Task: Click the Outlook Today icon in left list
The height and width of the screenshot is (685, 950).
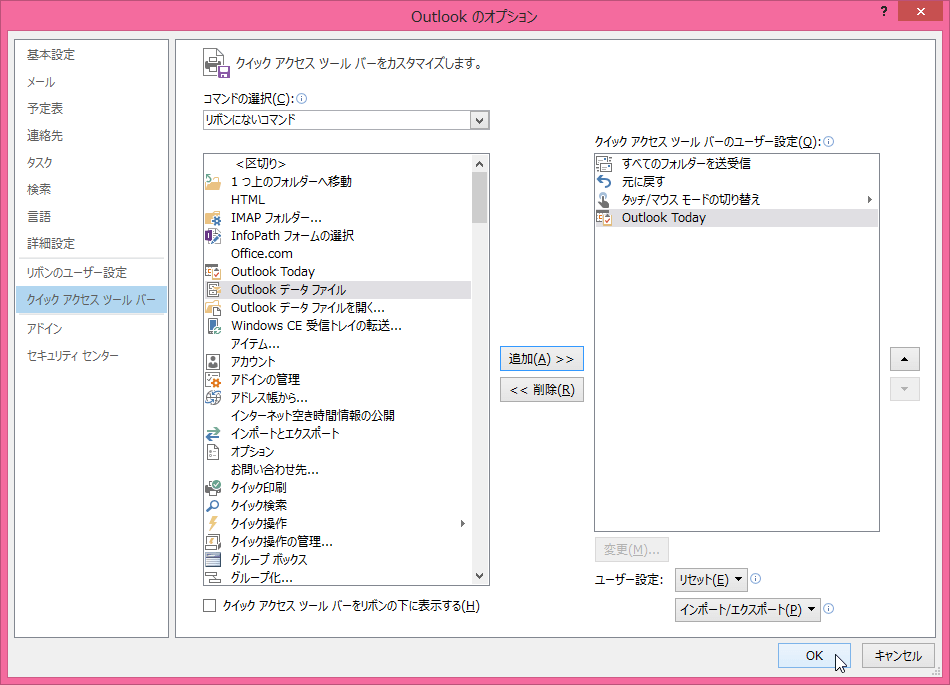Action: pos(213,272)
